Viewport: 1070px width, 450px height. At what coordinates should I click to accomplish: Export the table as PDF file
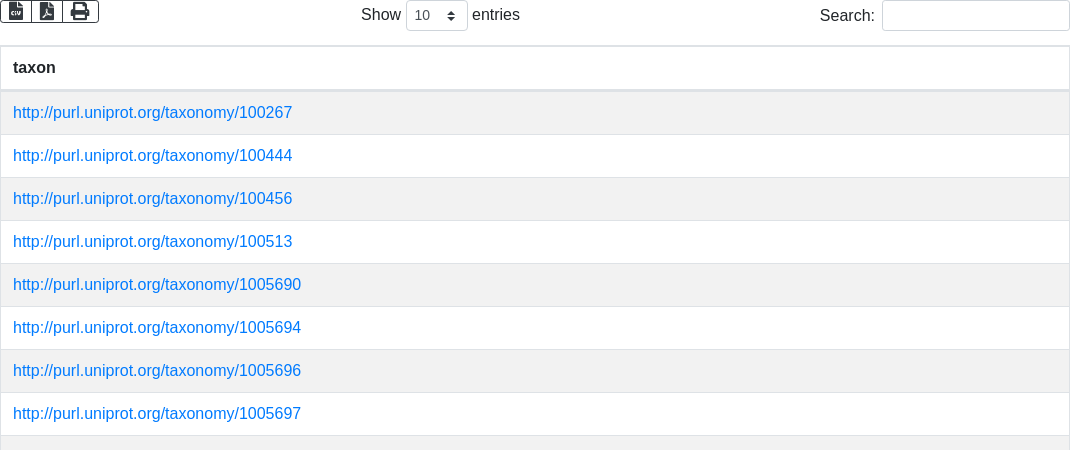pyautogui.click(x=47, y=12)
